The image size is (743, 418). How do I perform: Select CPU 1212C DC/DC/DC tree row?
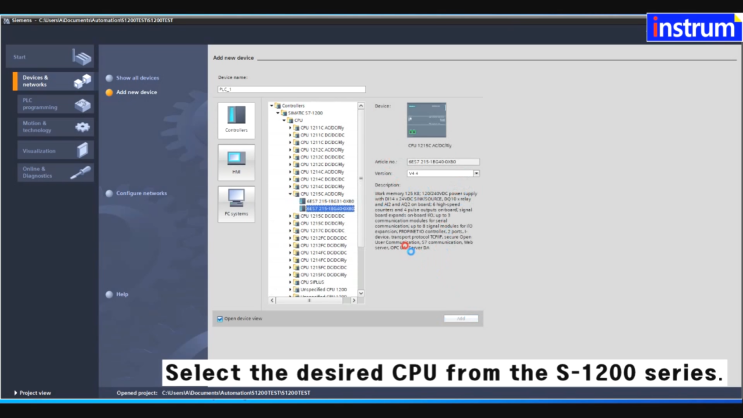(x=322, y=157)
